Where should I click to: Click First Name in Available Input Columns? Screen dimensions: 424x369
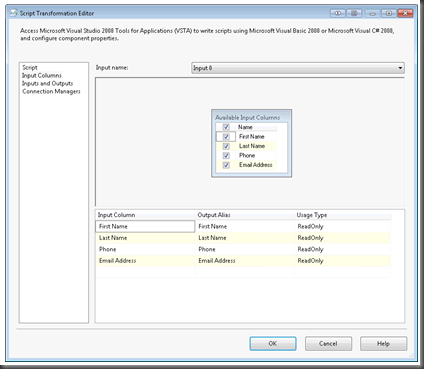(x=252, y=137)
